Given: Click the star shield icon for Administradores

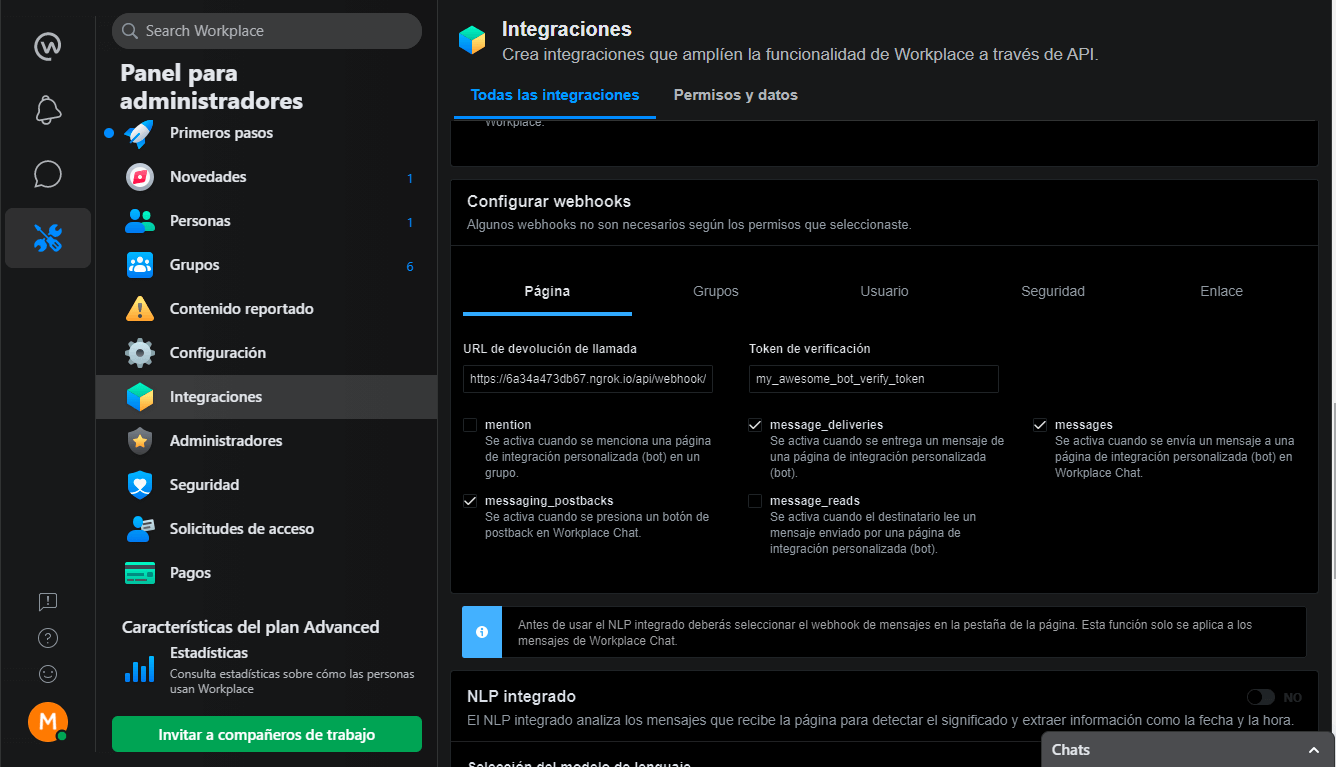Looking at the screenshot, I should pos(140,441).
